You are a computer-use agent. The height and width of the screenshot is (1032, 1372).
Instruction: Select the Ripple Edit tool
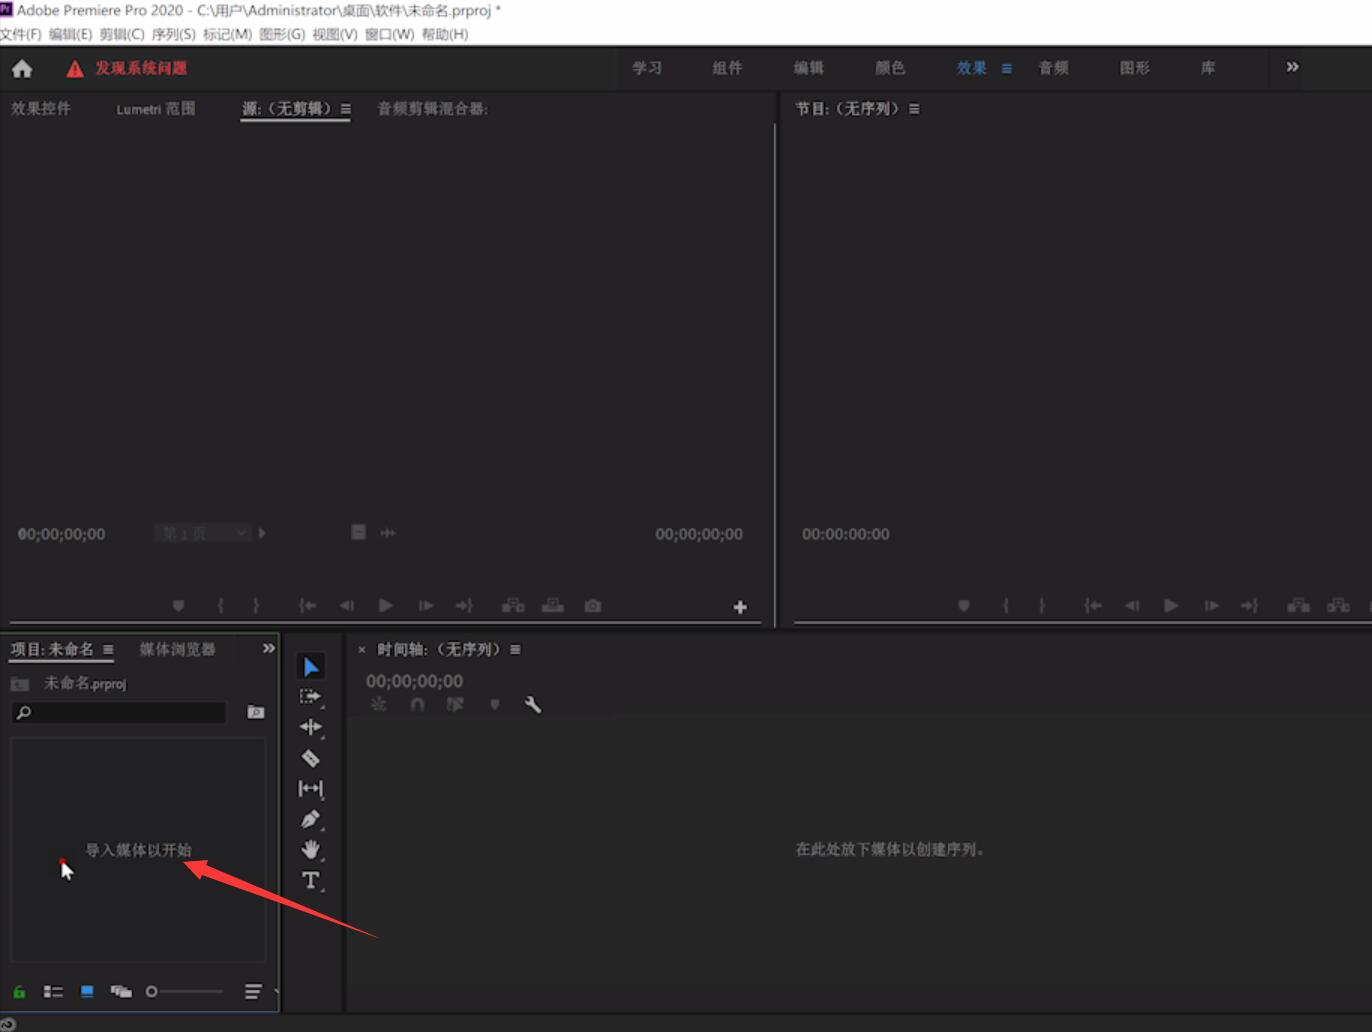[311, 727]
